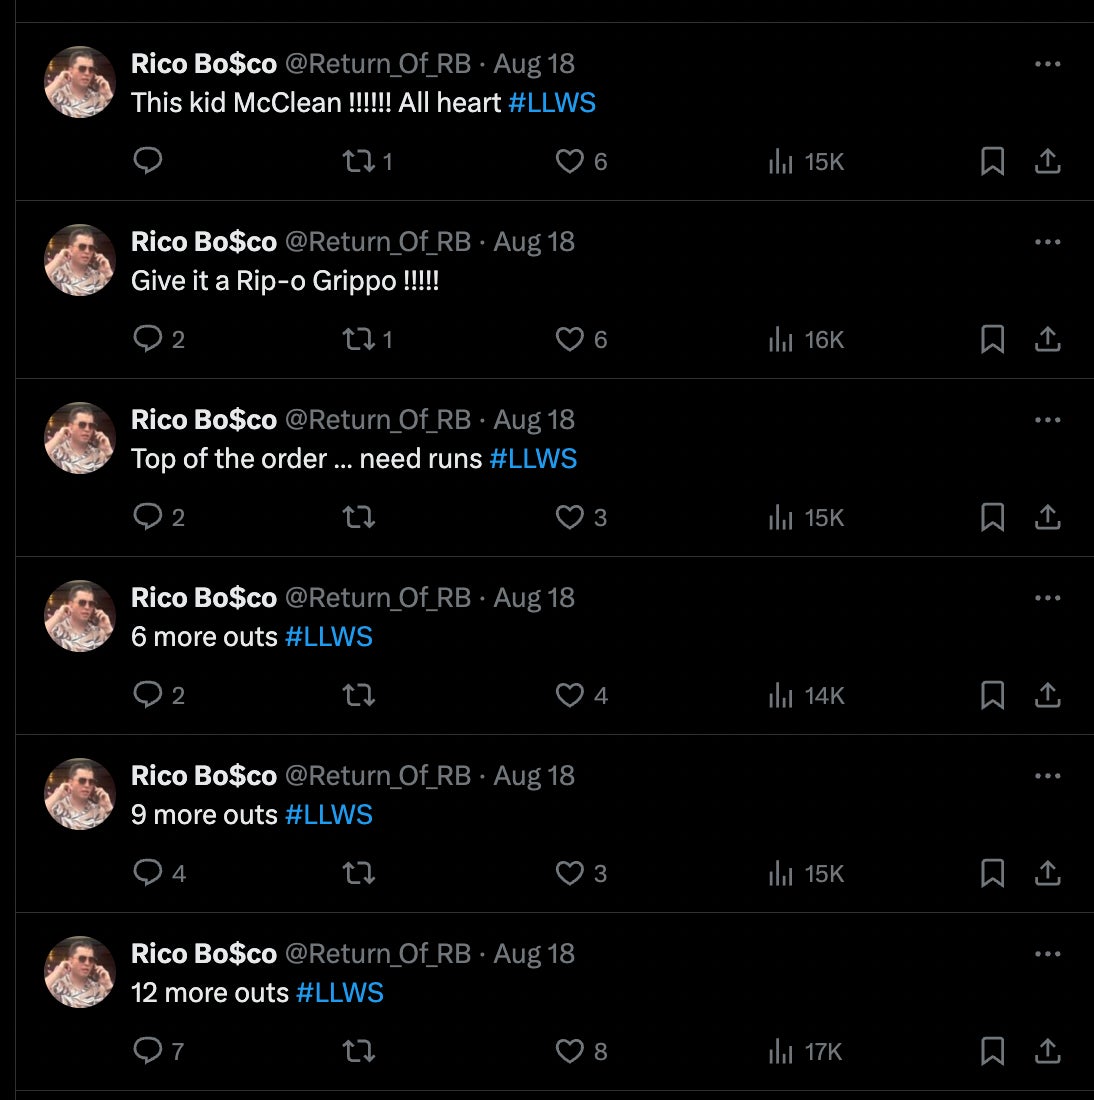This screenshot has height=1100, width=1094.
Task: Open #LLWS hashtag in 'This kid McClean' tweet
Action: [x=552, y=103]
